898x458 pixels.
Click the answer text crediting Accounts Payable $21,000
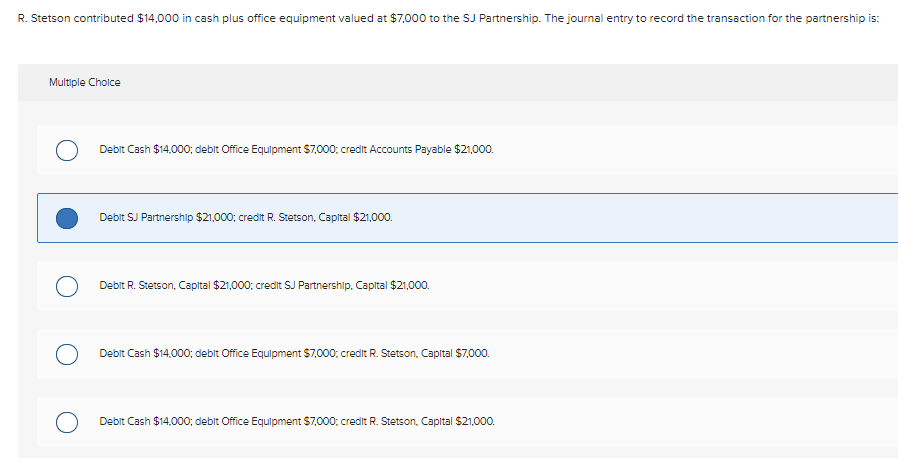point(296,149)
